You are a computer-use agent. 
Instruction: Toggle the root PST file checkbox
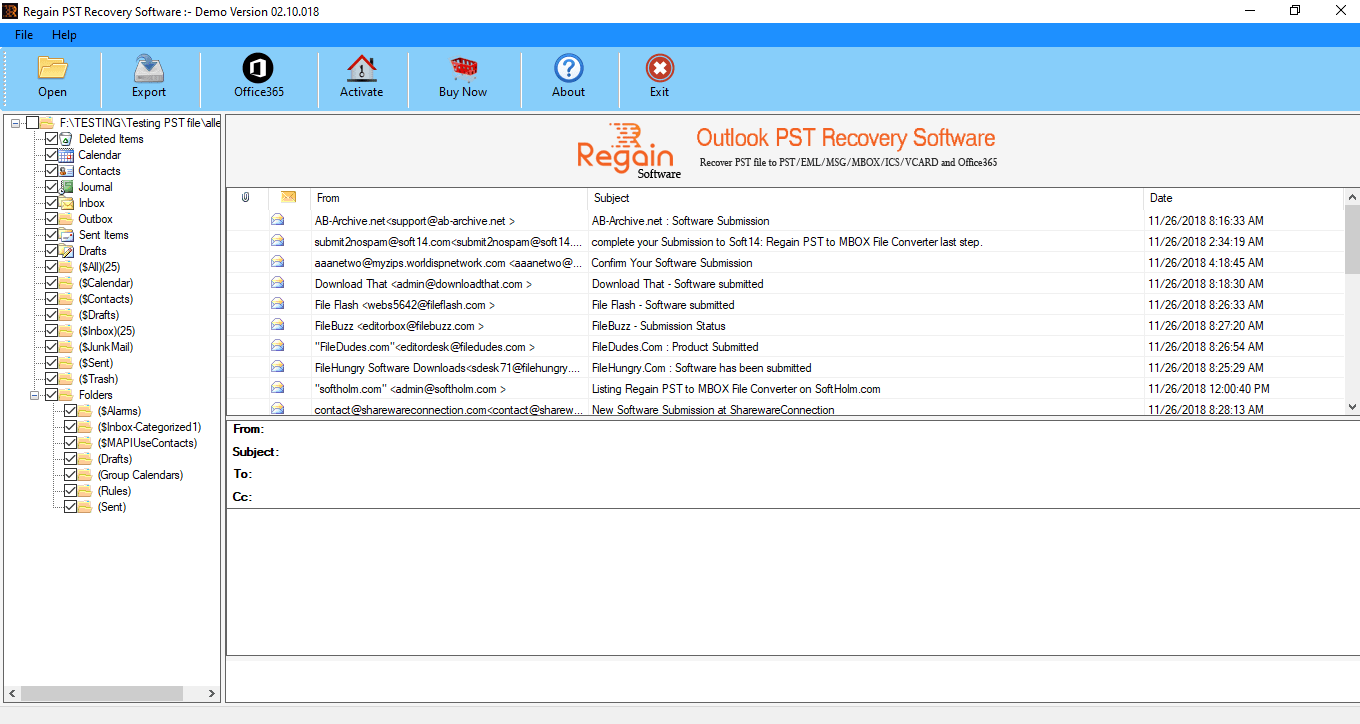(x=33, y=123)
